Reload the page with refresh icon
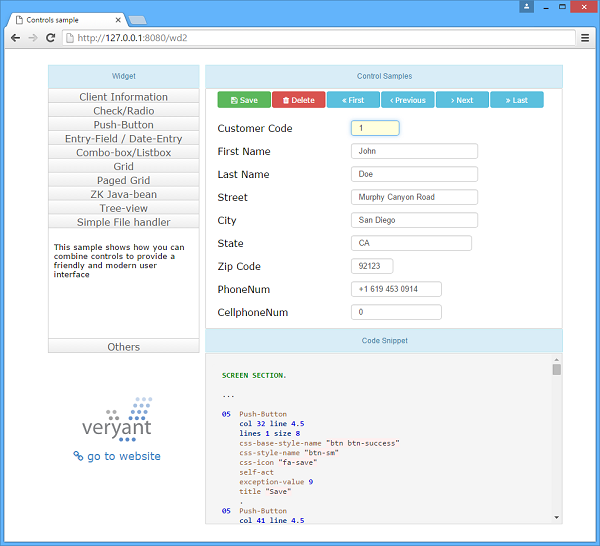600x546 pixels. (x=51, y=38)
